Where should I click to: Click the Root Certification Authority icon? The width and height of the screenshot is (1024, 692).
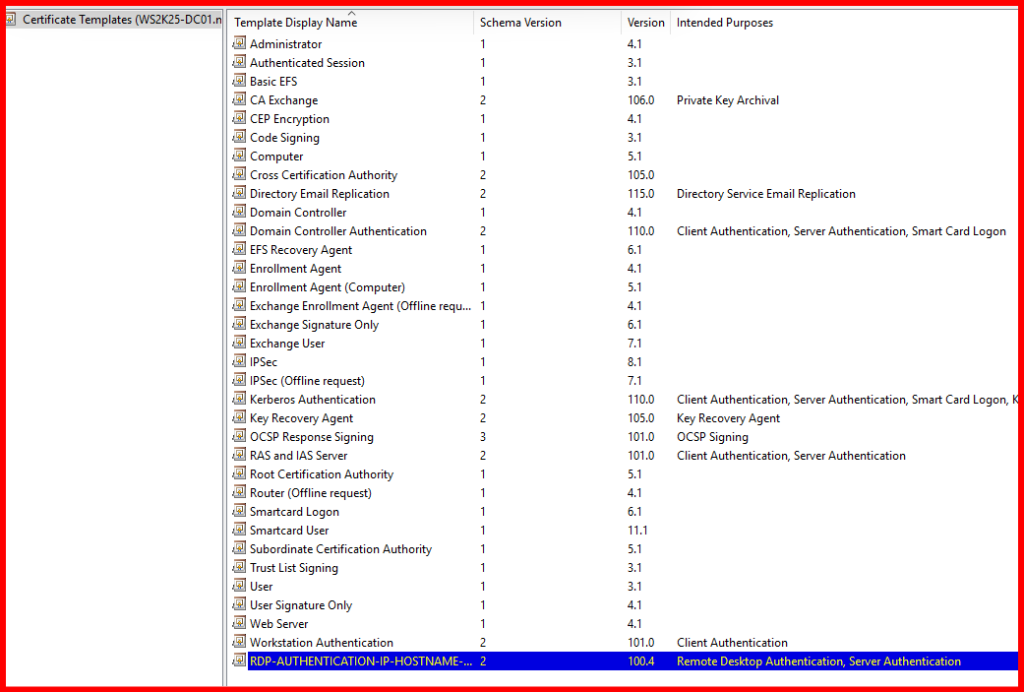239,475
